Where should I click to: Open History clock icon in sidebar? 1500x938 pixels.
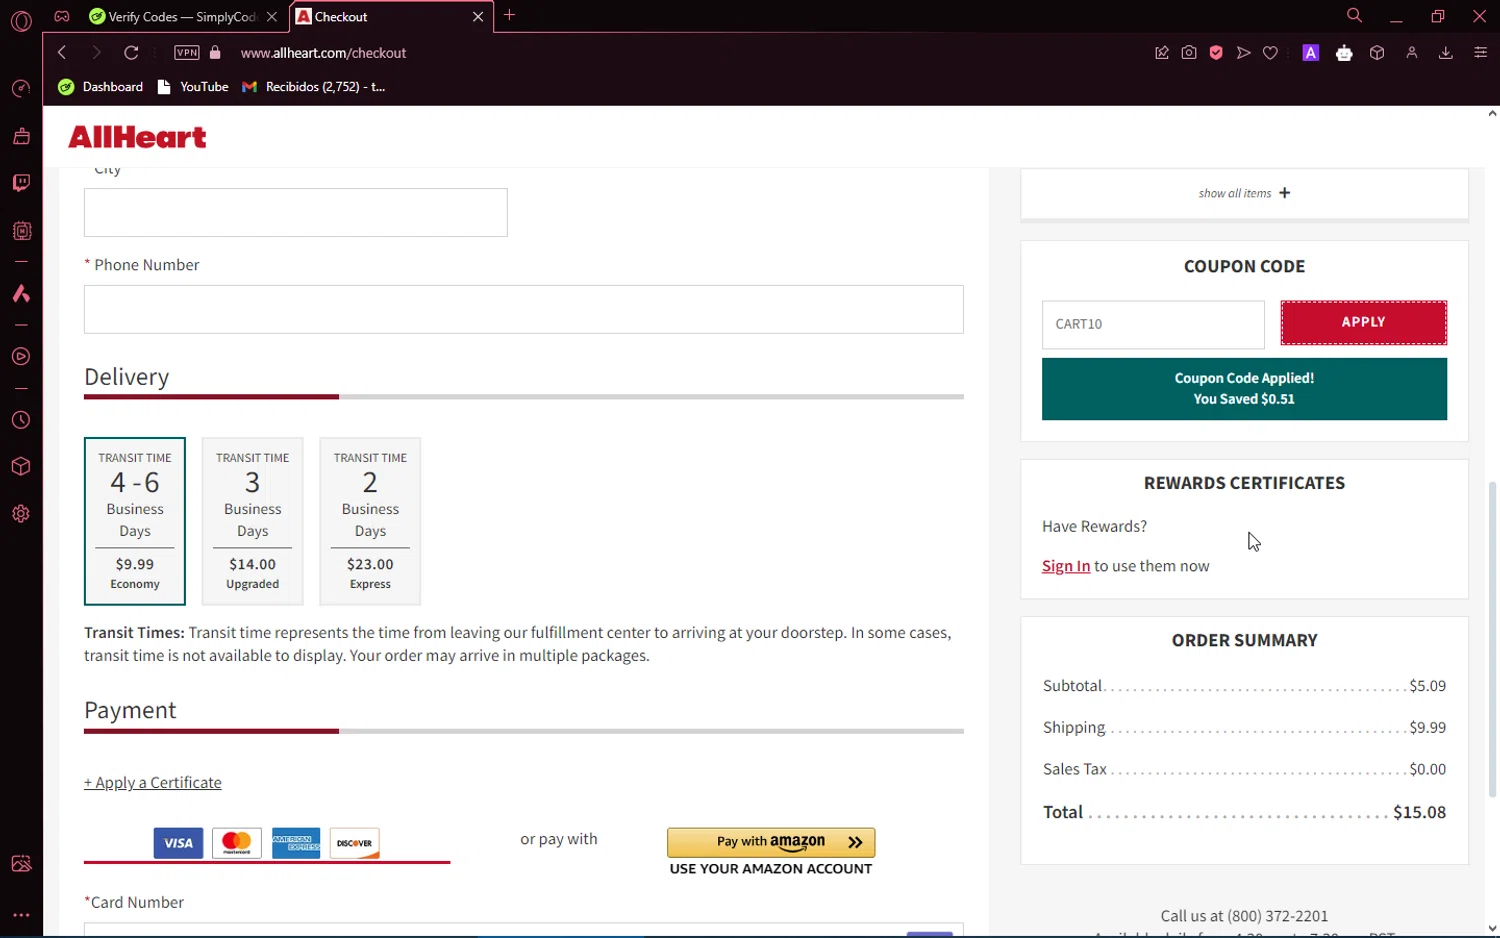coord(21,421)
